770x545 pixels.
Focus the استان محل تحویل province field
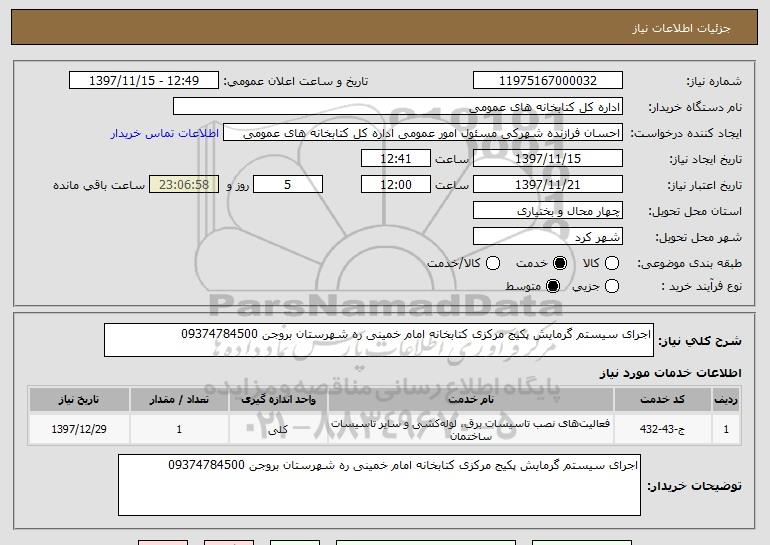pos(547,211)
